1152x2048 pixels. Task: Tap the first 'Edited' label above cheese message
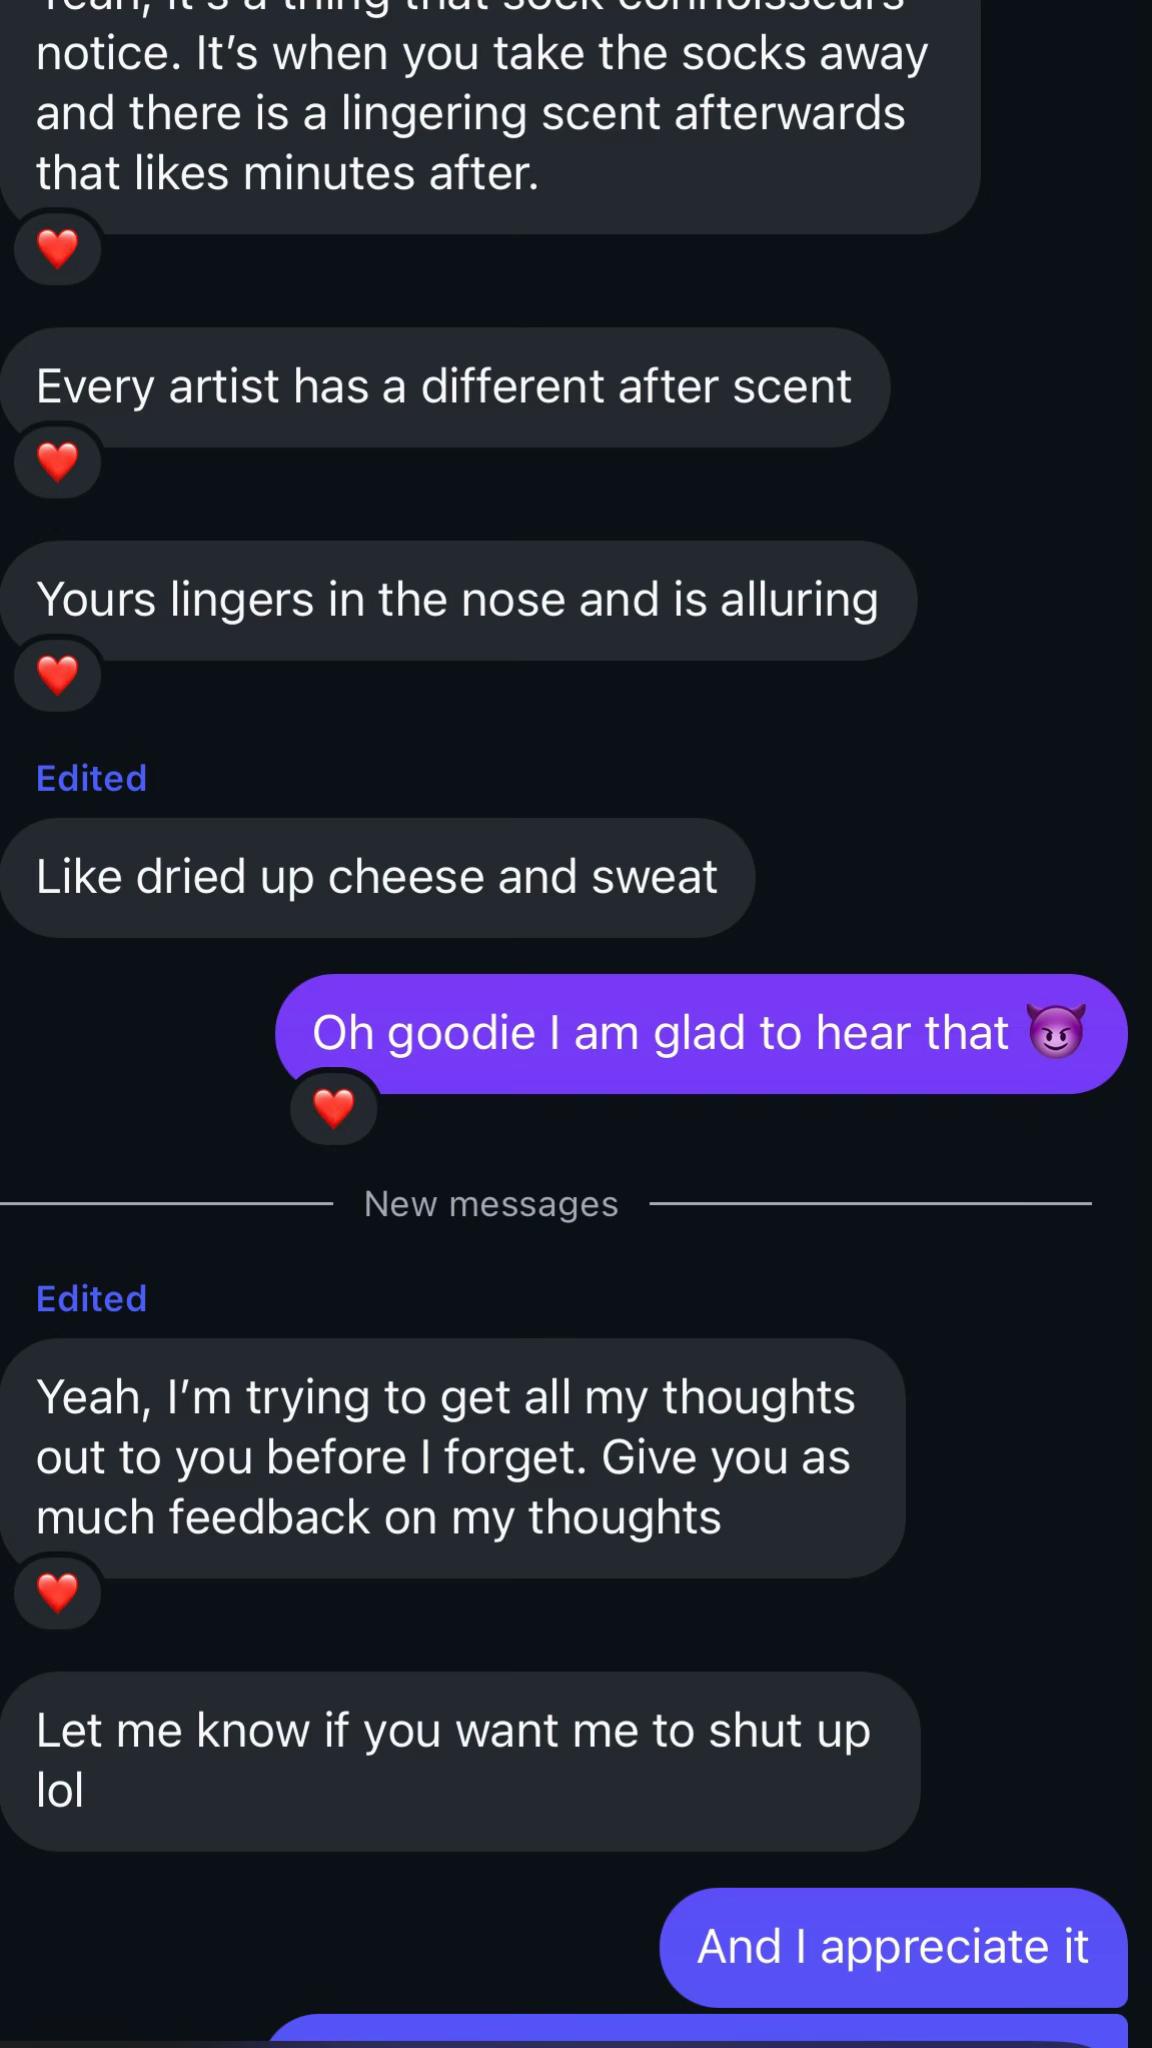[91, 778]
